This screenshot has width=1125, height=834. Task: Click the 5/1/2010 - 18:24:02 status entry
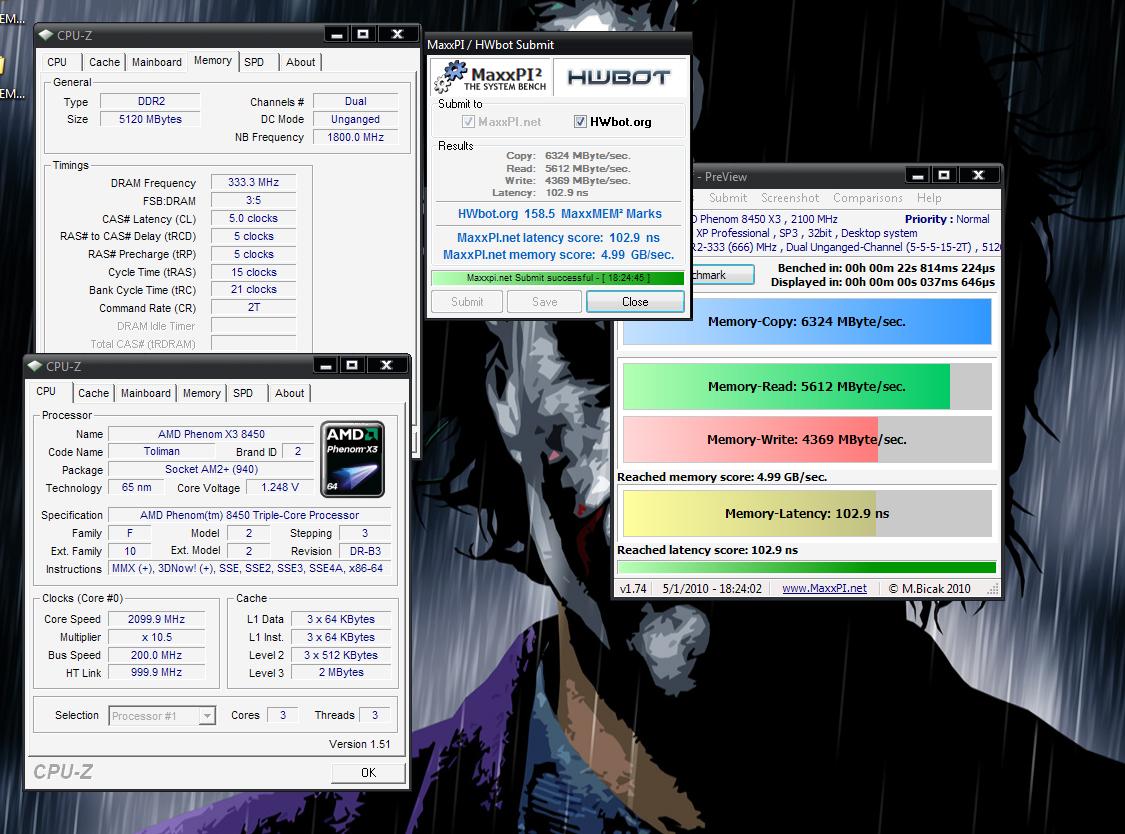[712, 589]
